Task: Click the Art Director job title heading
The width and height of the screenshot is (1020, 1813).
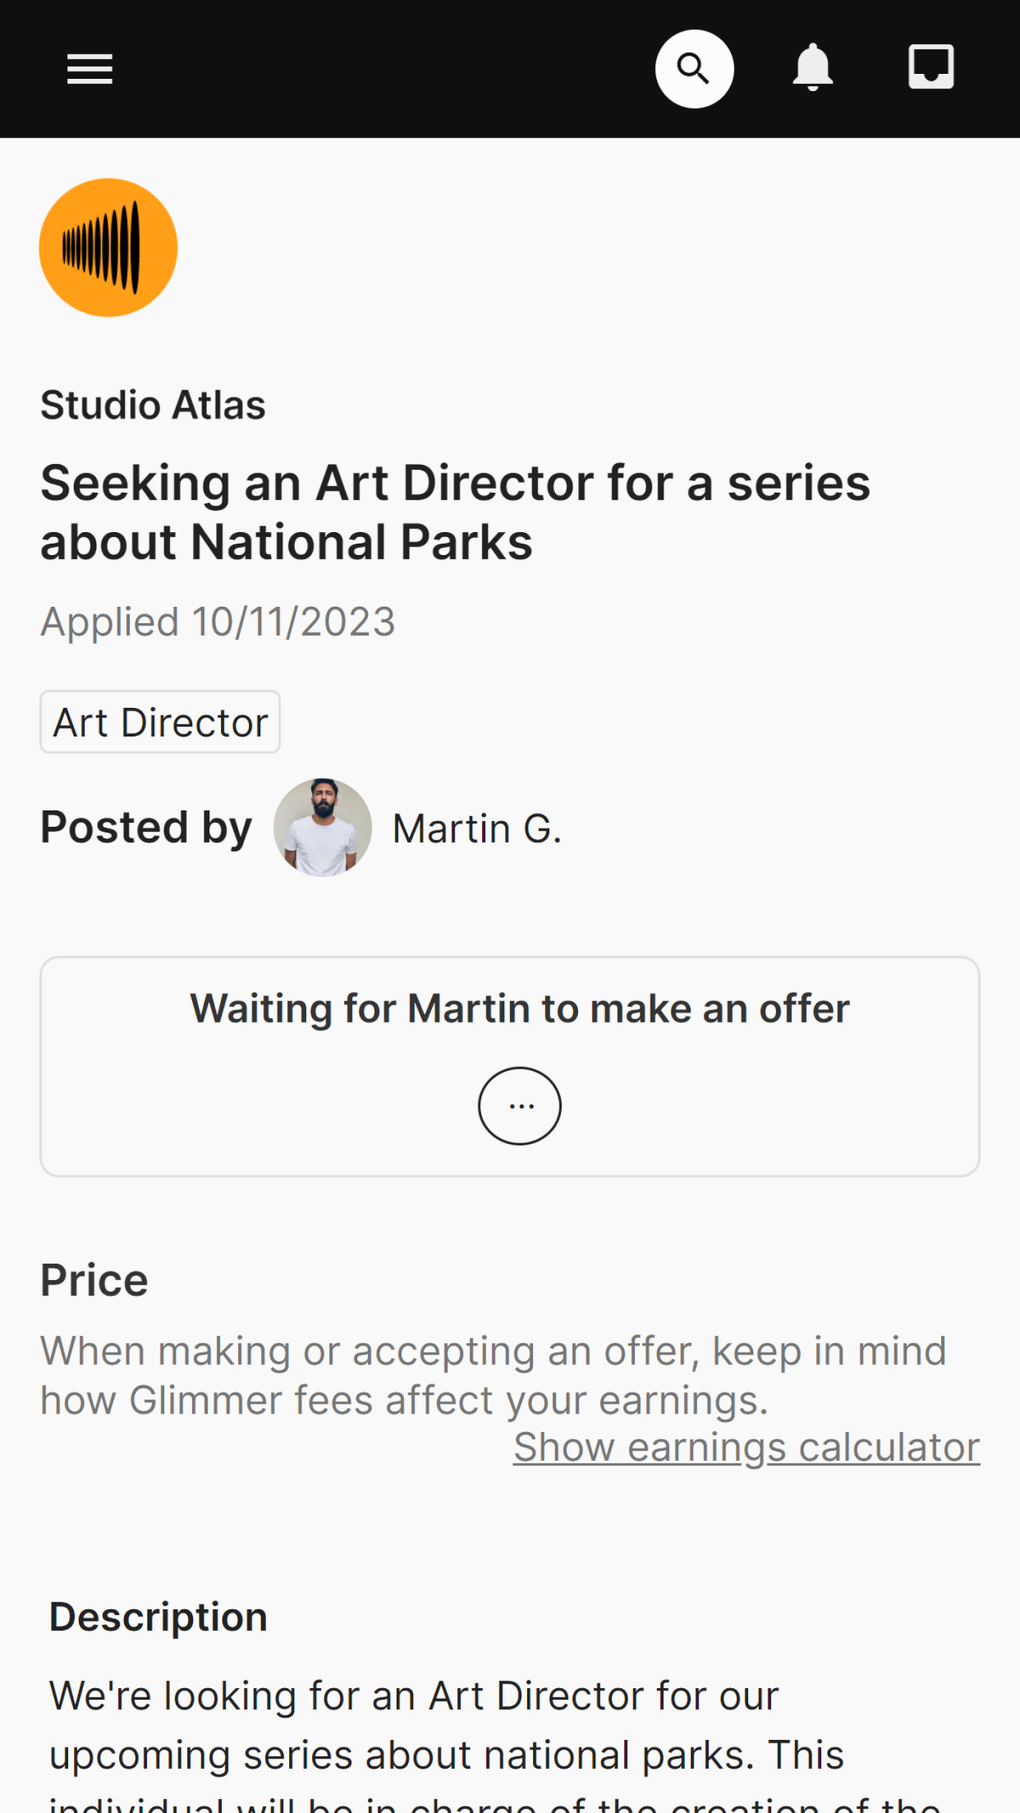Action: (455, 512)
